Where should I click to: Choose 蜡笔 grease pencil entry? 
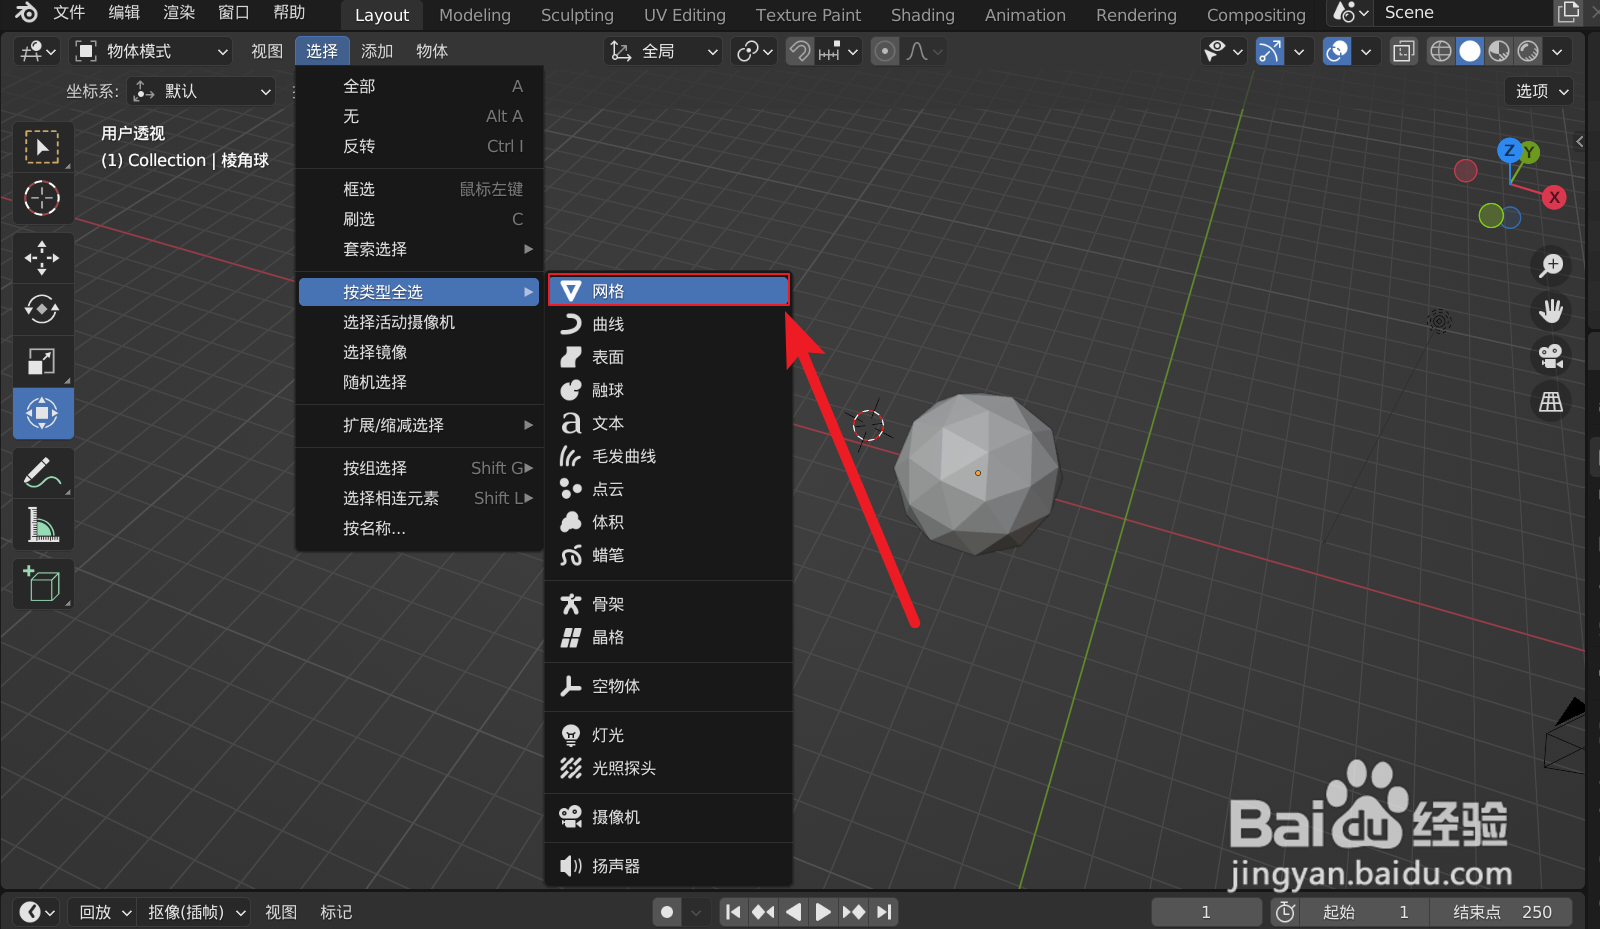668,555
